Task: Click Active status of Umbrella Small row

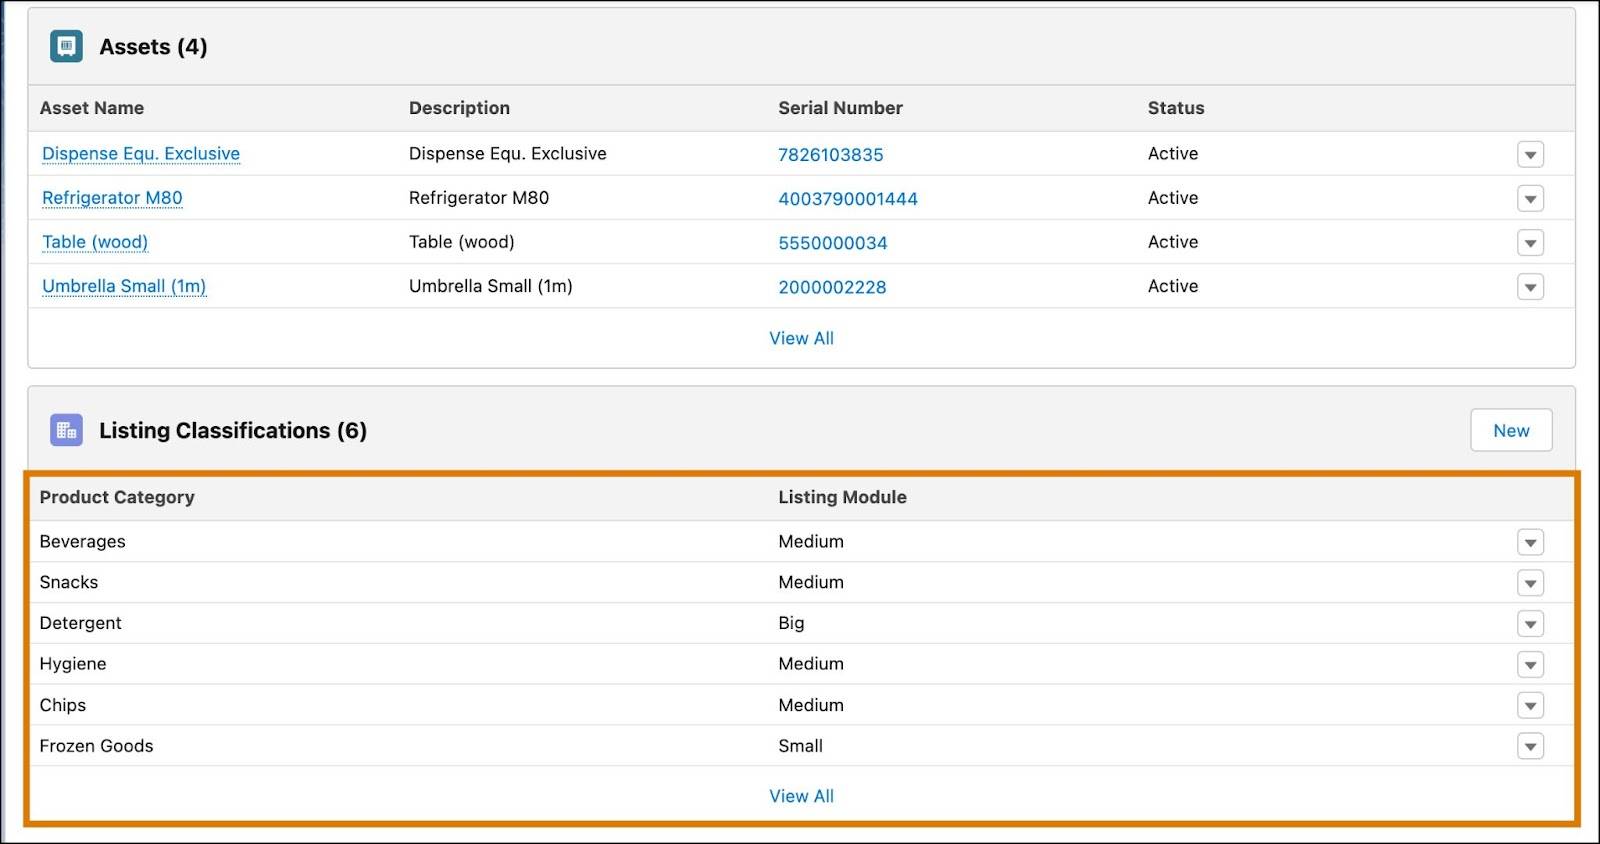Action: pyautogui.click(x=1173, y=286)
